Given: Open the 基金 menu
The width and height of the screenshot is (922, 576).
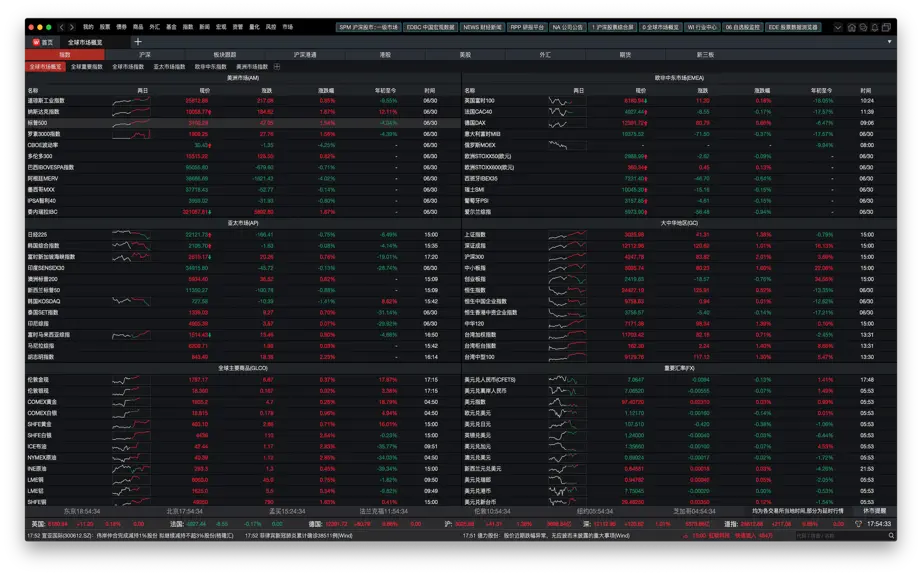Looking at the screenshot, I should pyautogui.click(x=171, y=27).
